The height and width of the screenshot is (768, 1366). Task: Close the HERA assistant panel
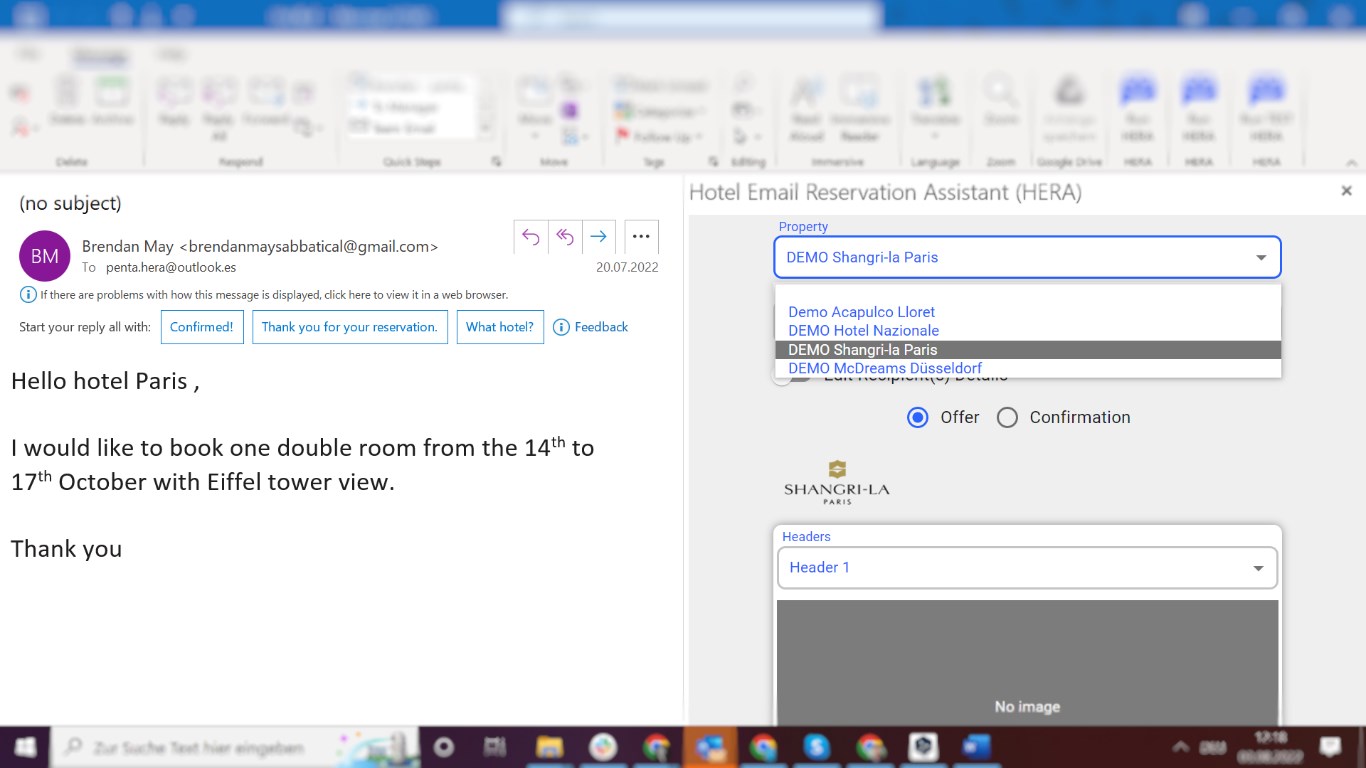tap(1346, 191)
